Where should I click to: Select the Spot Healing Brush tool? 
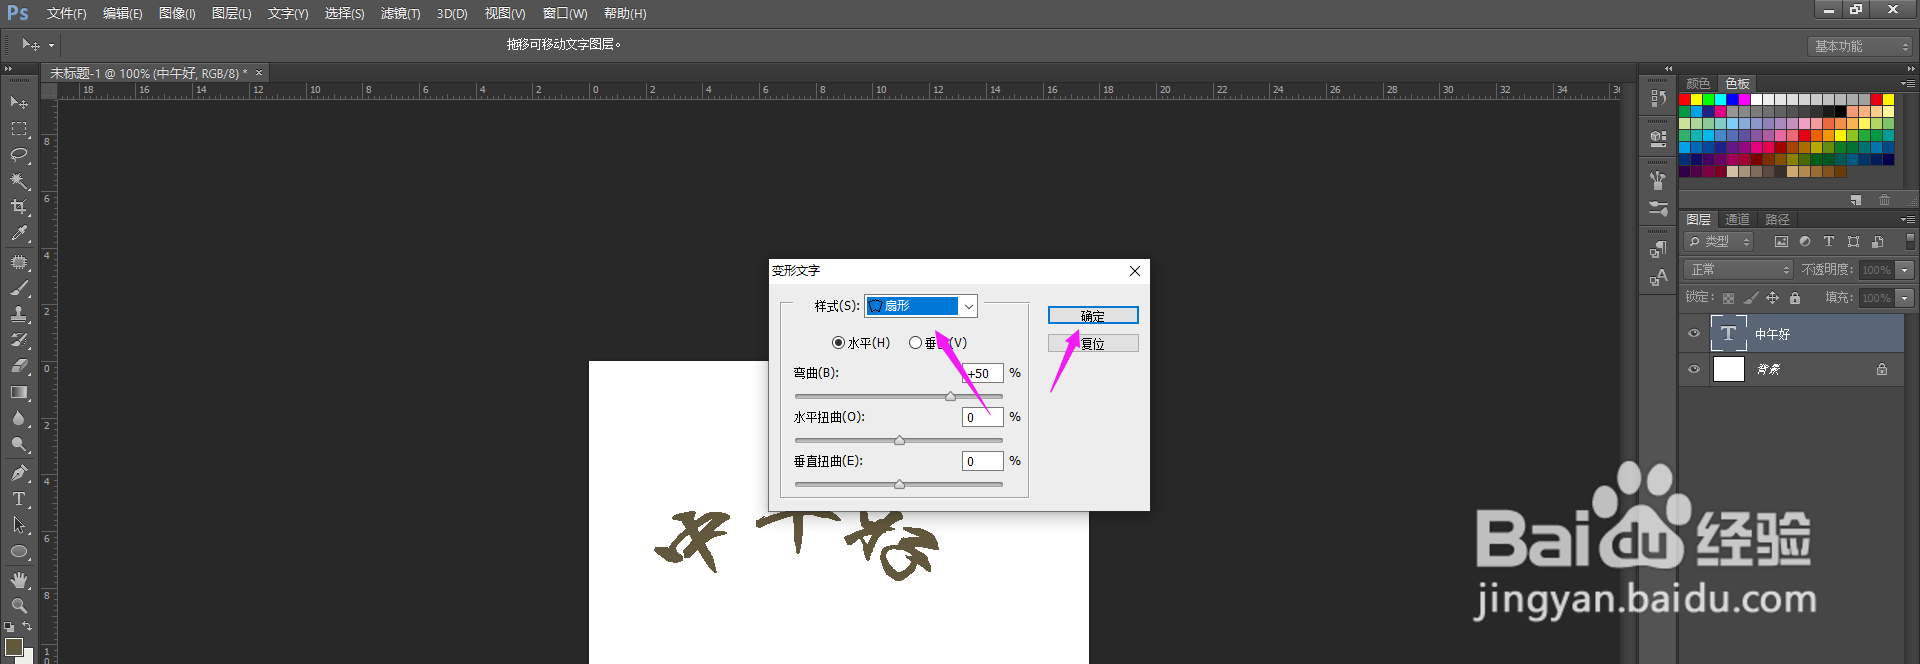pyautogui.click(x=19, y=262)
